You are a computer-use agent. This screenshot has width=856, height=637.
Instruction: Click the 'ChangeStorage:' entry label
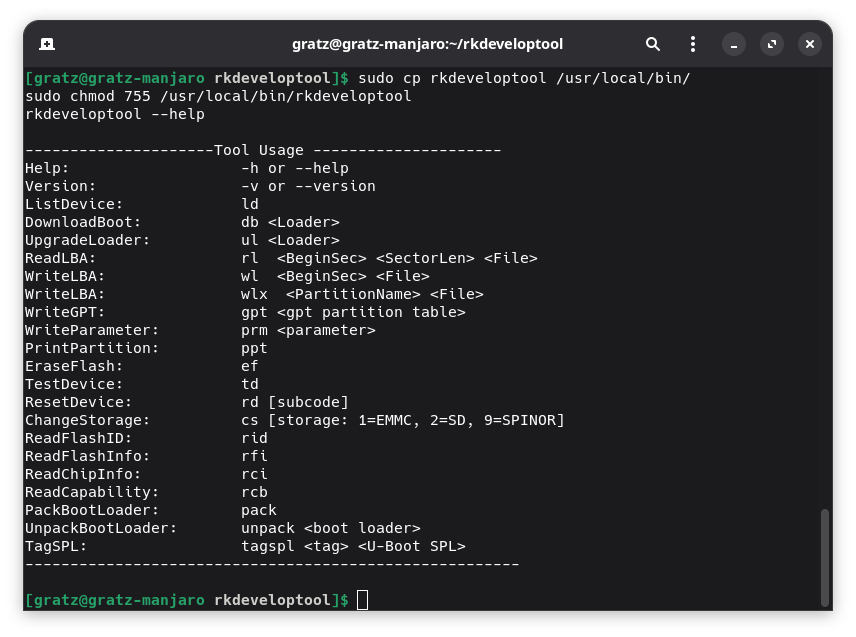pos(87,420)
